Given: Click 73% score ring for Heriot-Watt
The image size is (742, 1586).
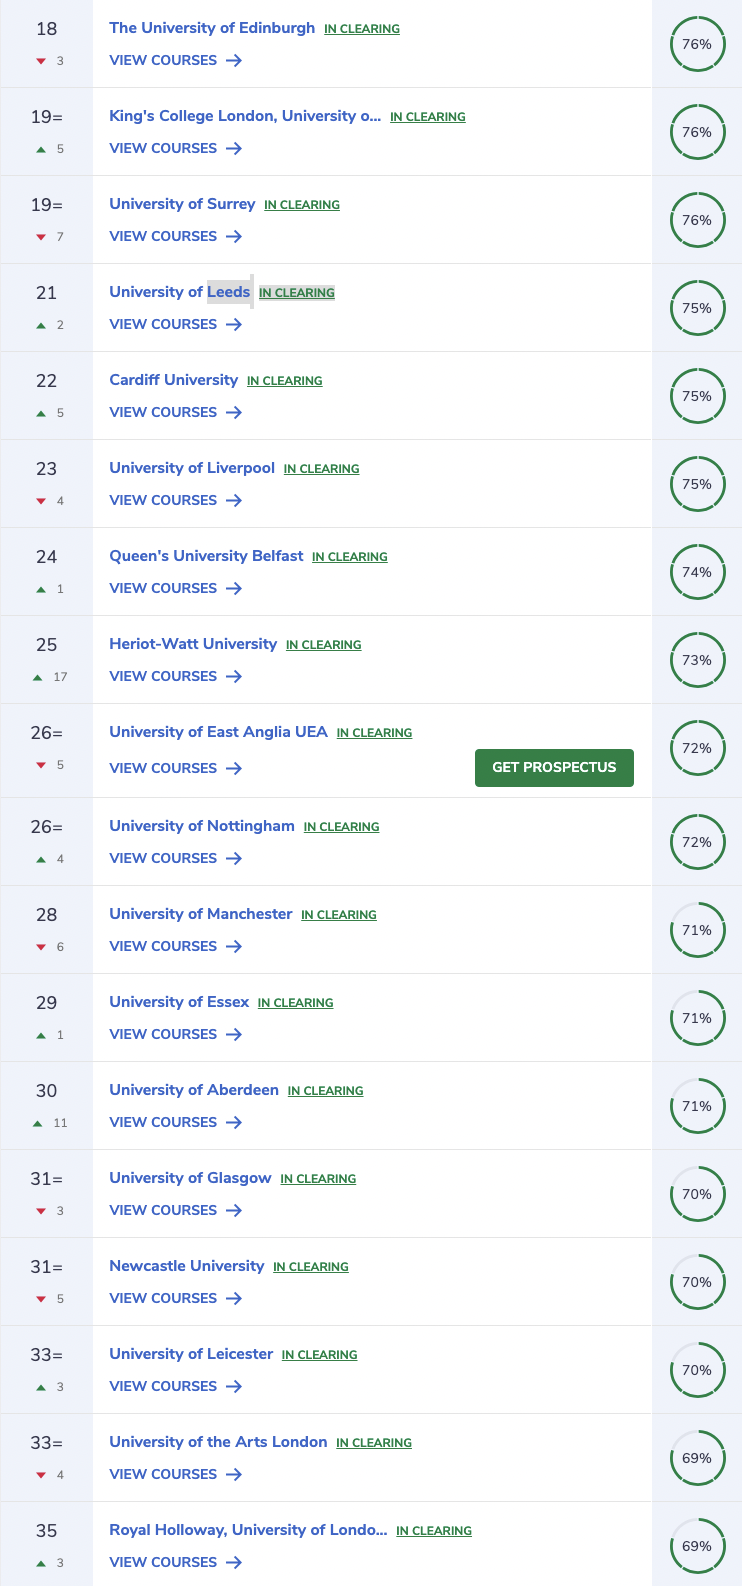Looking at the screenshot, I should pos(697,660).
